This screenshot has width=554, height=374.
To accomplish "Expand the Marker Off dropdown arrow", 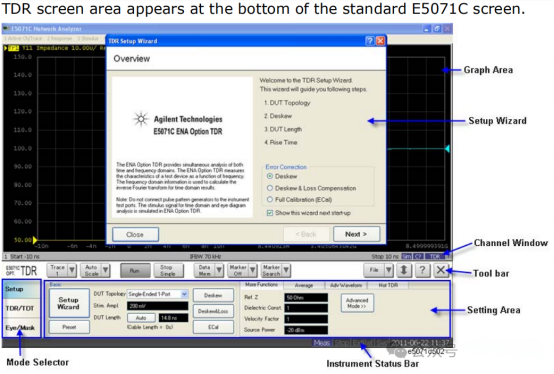I will [253, 271].
